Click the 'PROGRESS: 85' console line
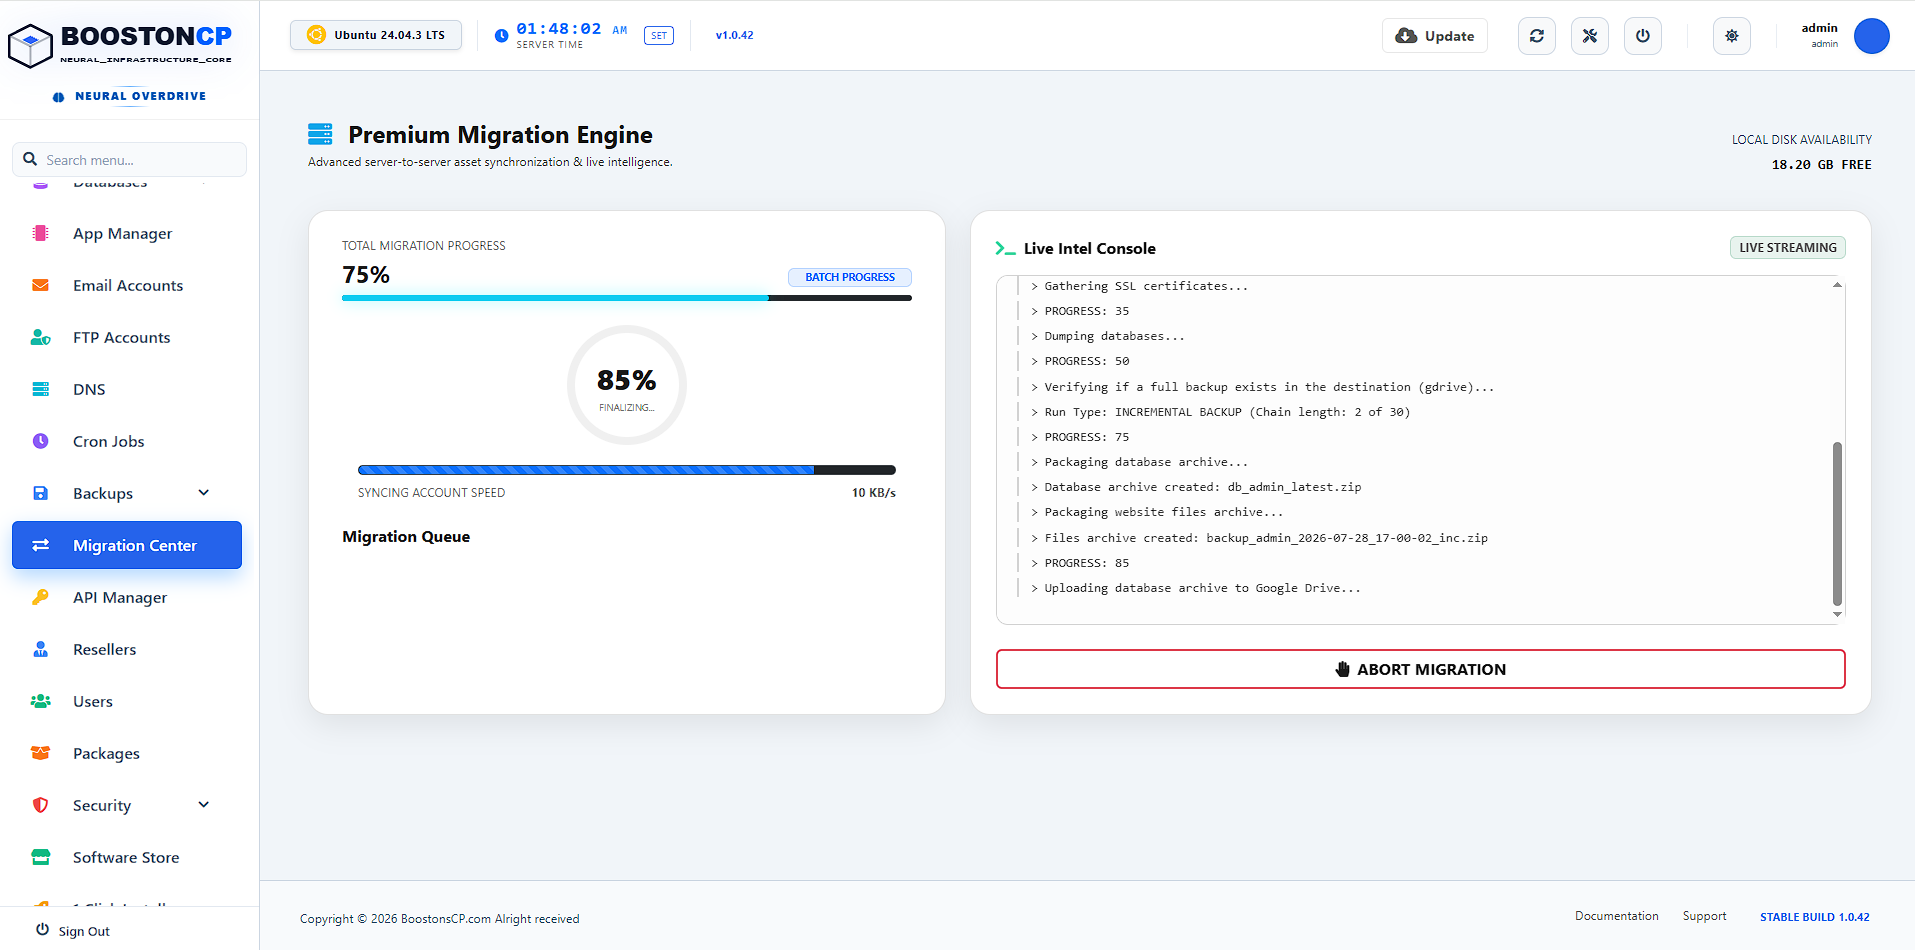Viewport: 1915px width, 950px height. (x=1086, y=563)
